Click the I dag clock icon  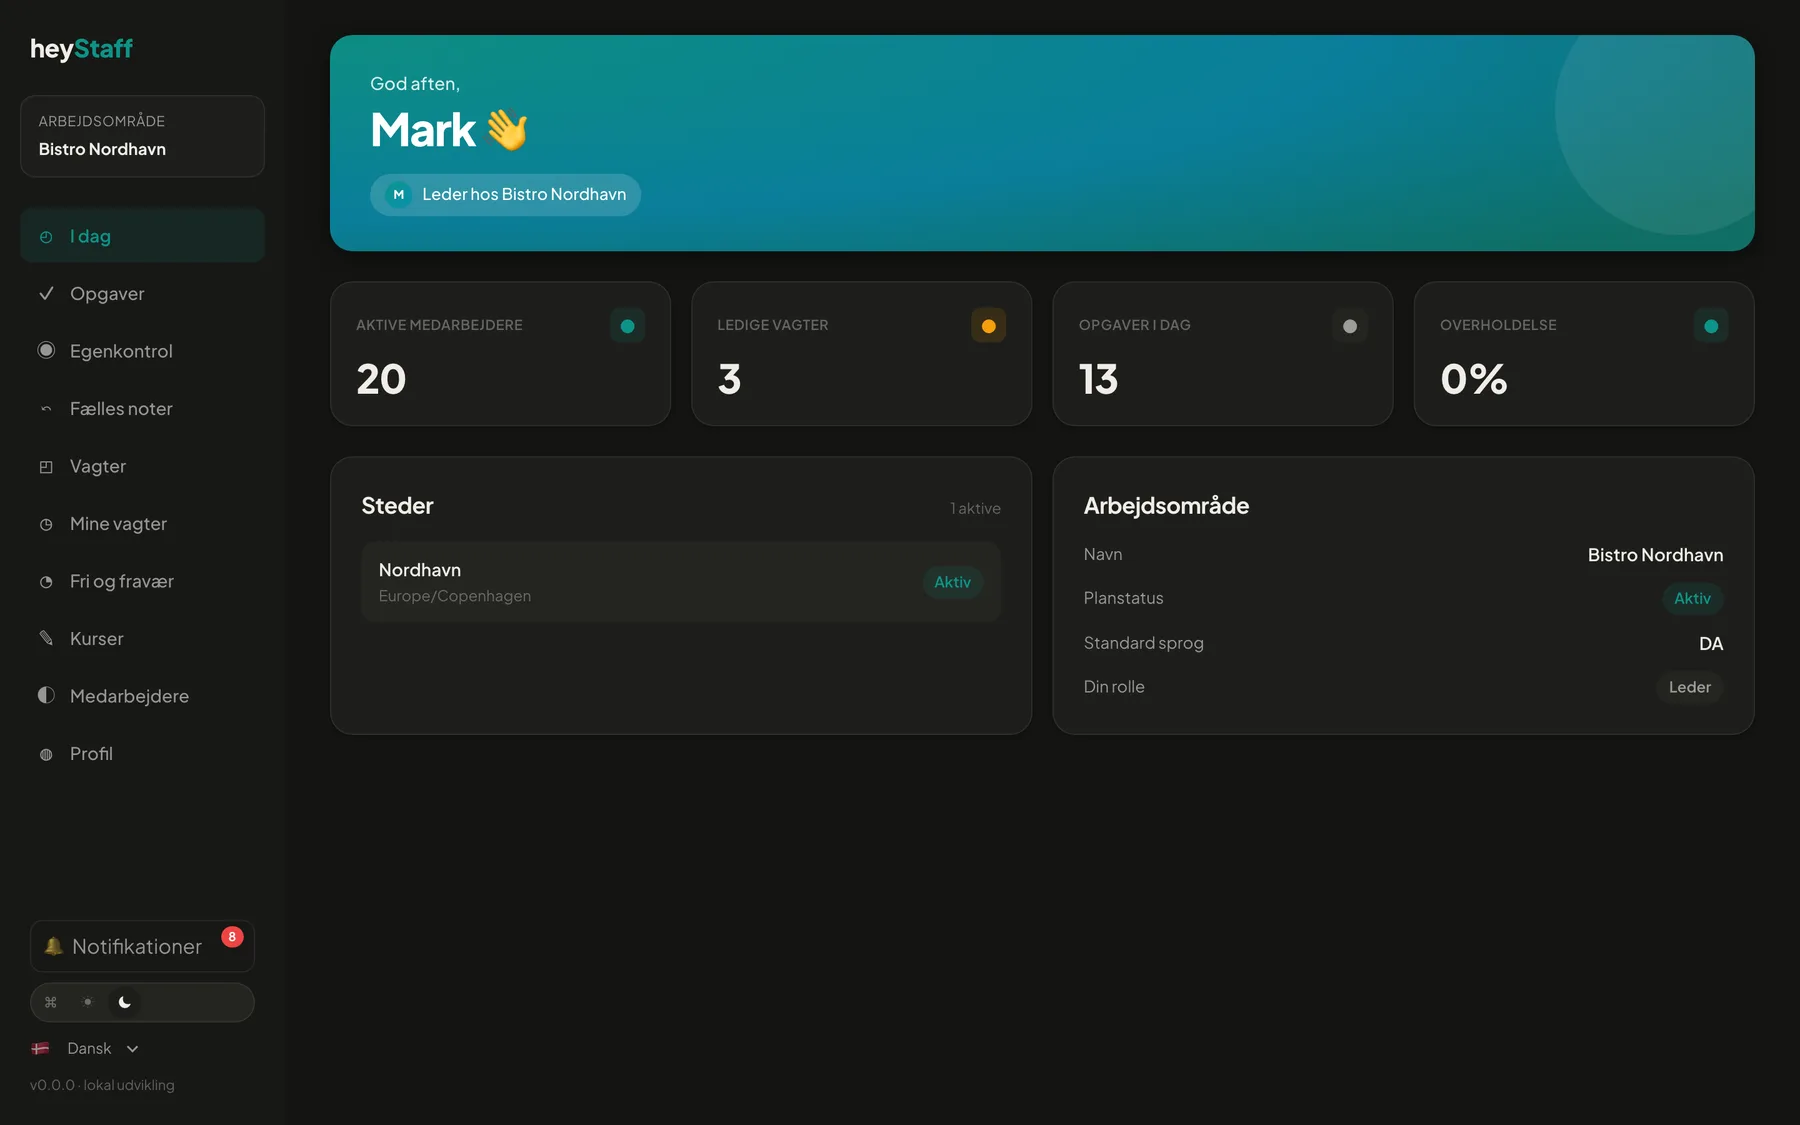pyautogui.click(x=46, y=237)
